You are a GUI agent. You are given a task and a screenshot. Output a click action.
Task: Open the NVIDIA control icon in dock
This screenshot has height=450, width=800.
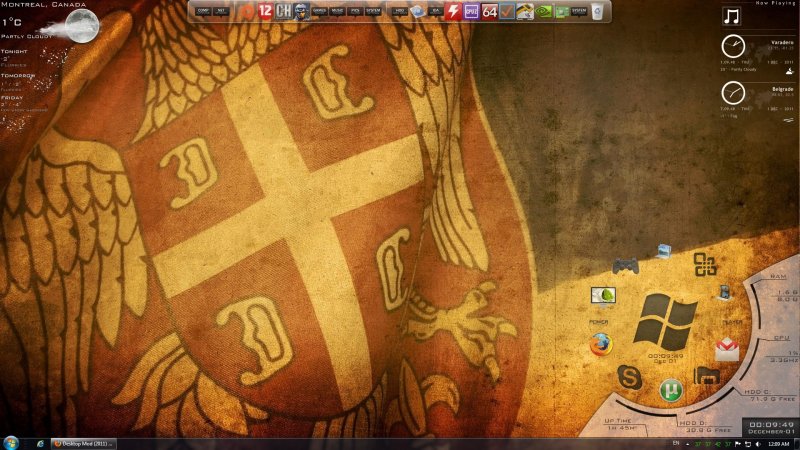tap(544, 11)
